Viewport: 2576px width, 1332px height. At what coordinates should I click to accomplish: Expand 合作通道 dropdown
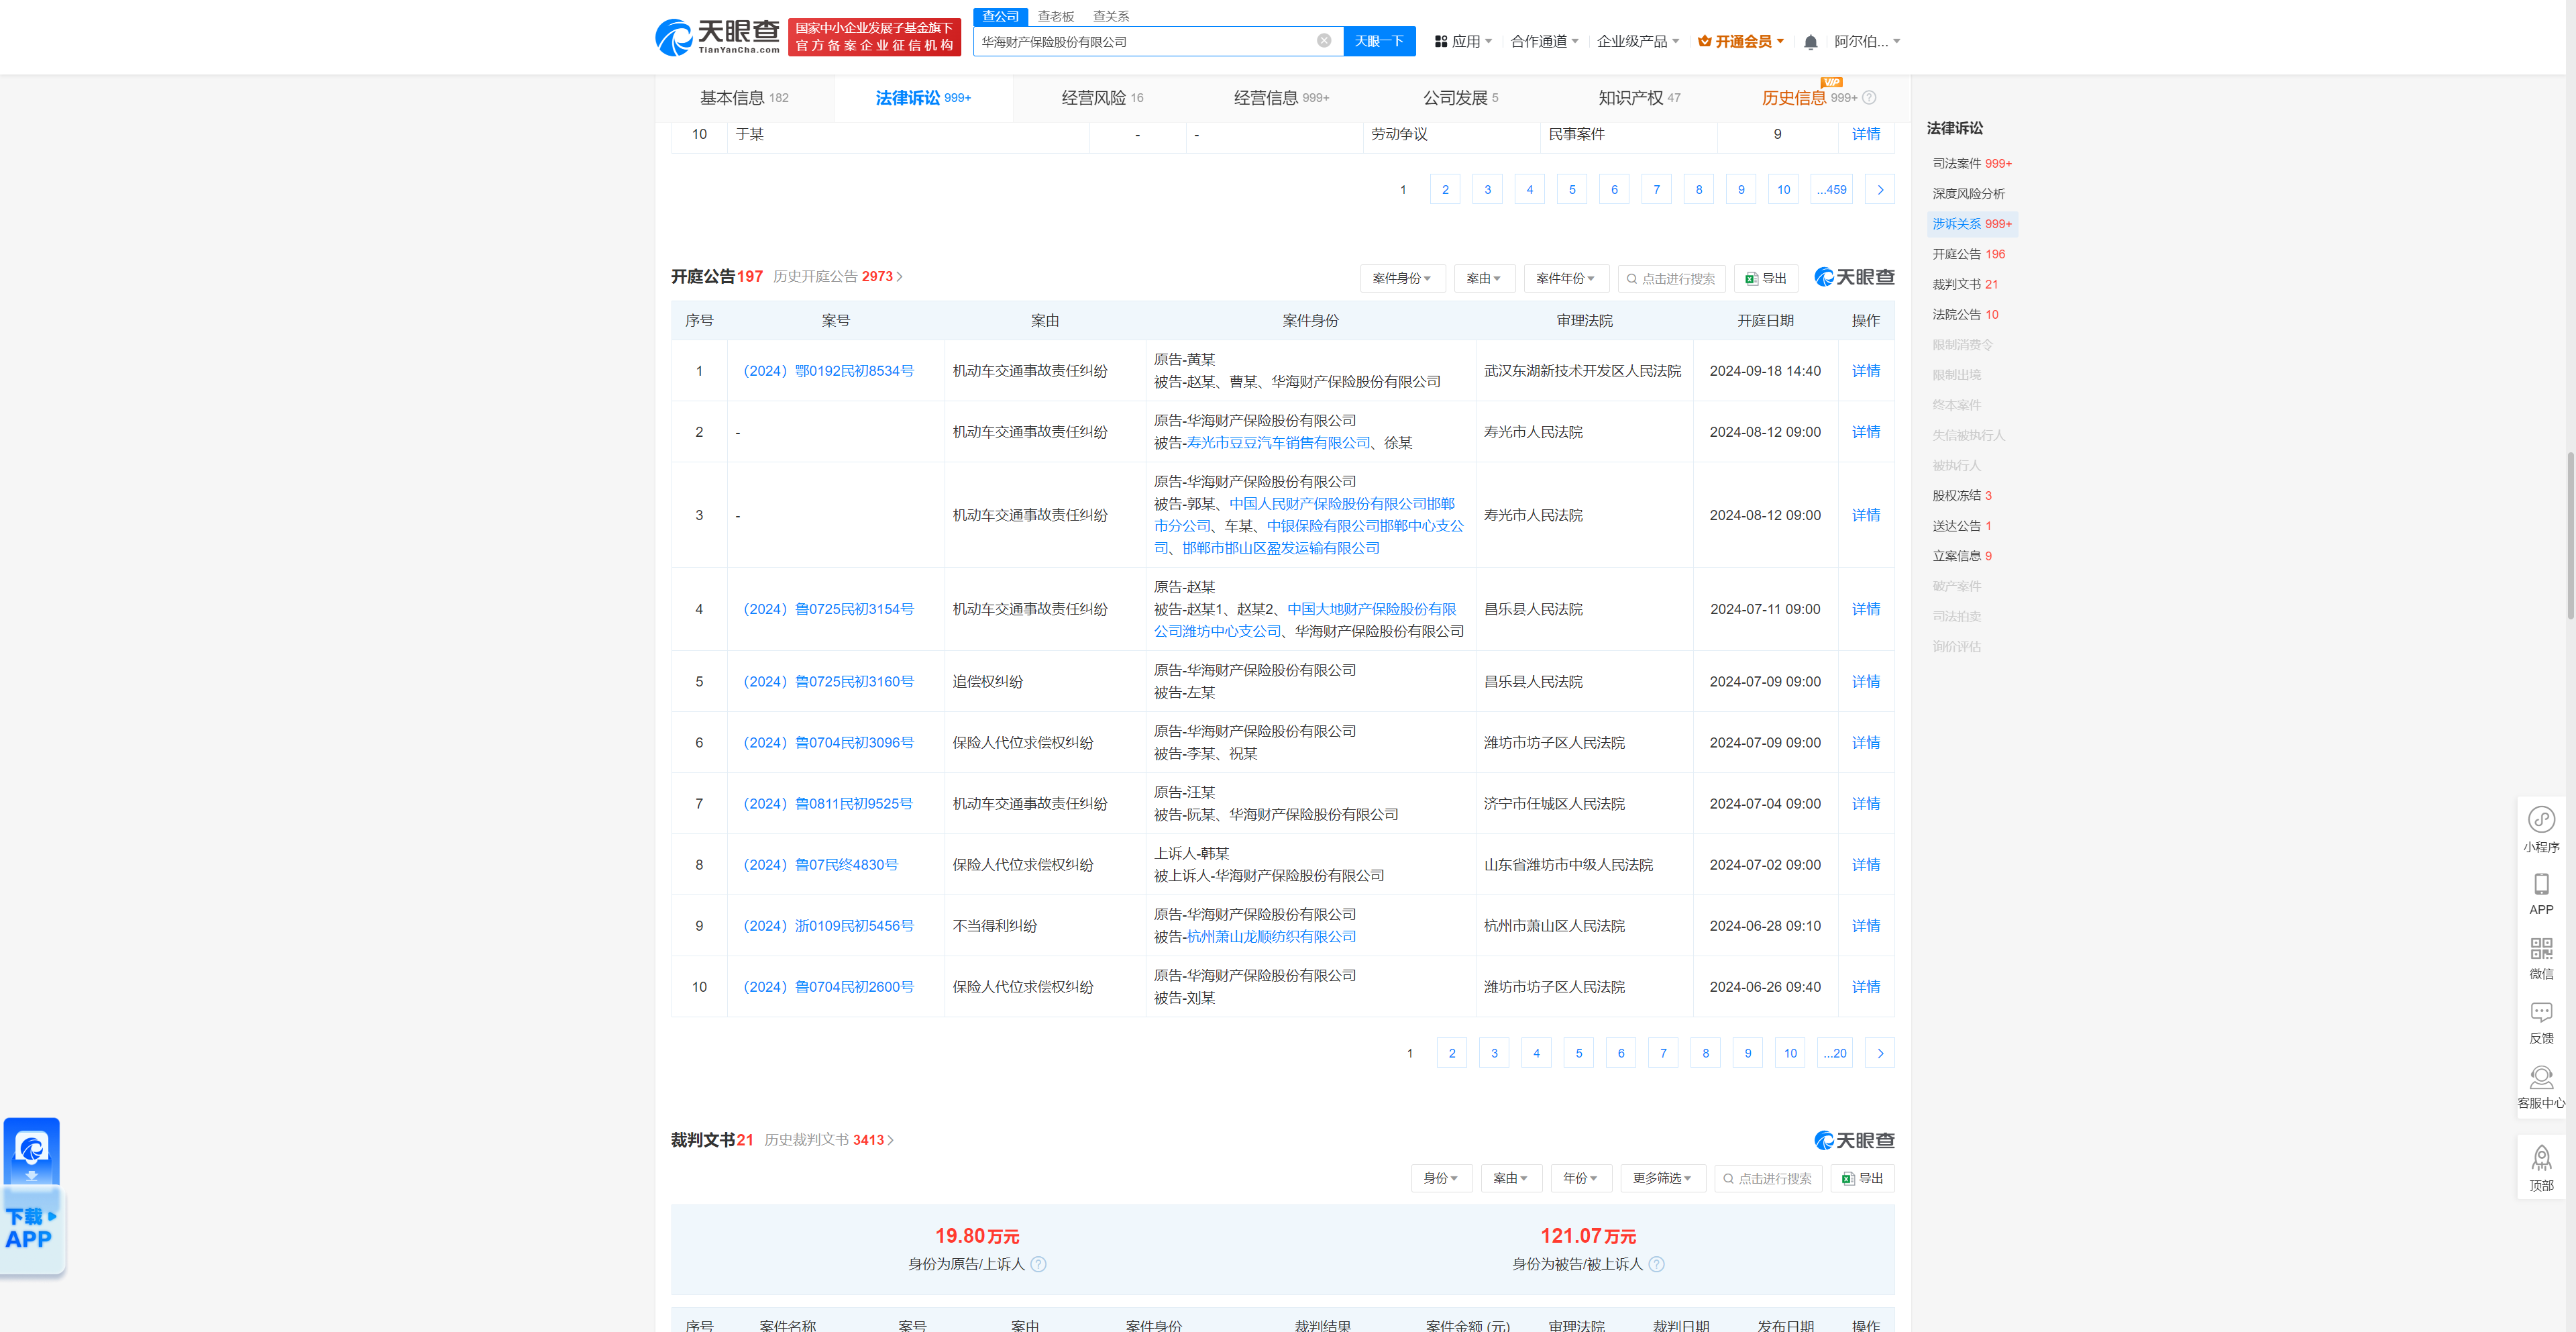[1544, 42]
